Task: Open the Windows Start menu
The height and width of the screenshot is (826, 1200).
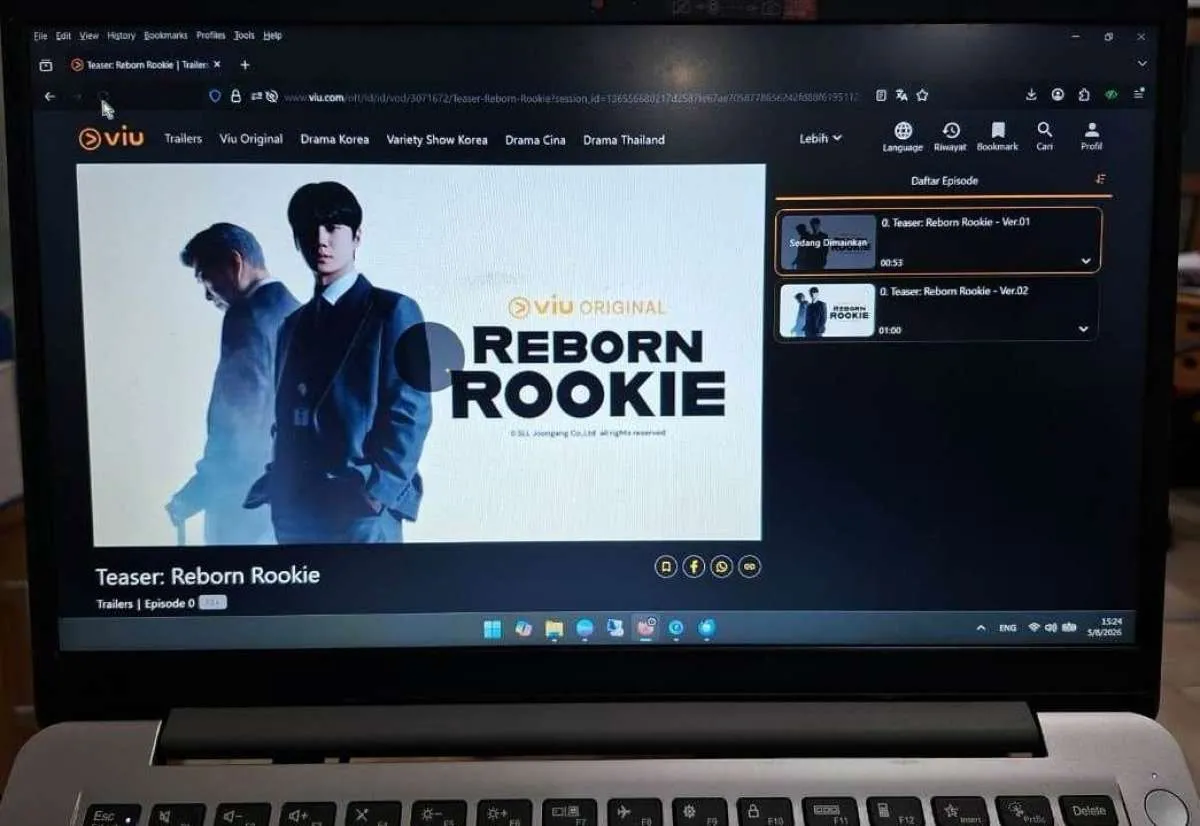Action: 492,628
